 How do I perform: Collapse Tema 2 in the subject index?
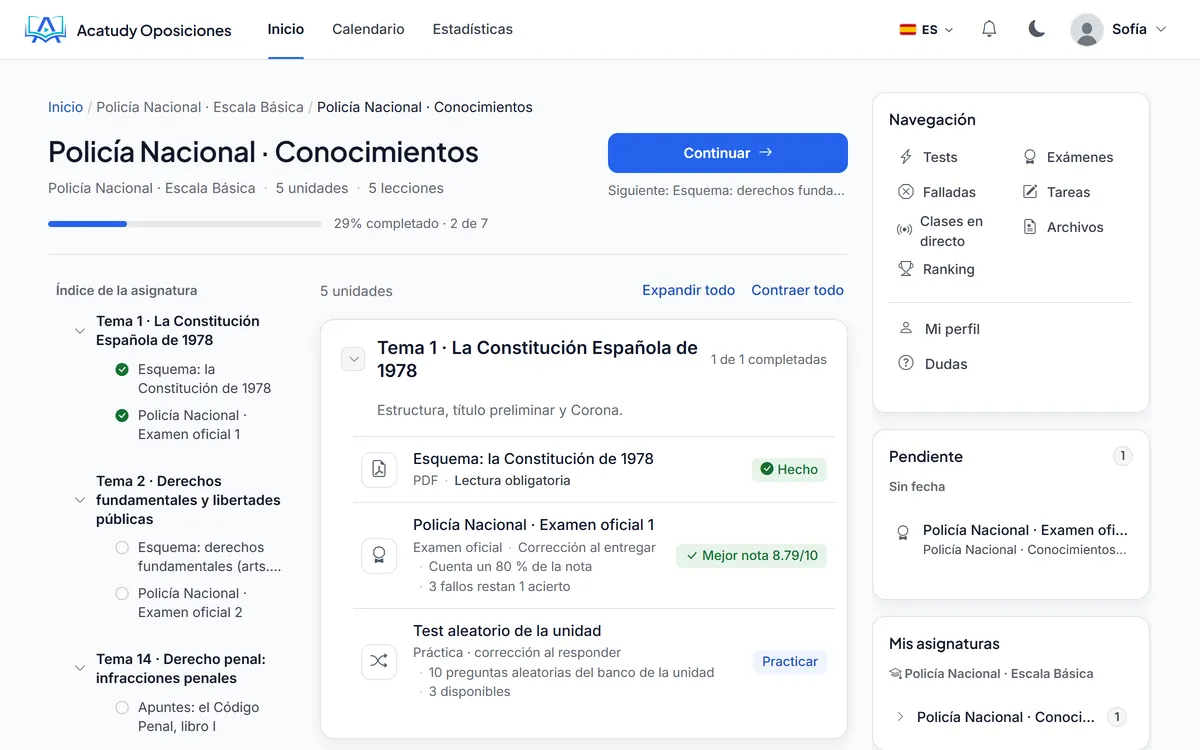[x=80, y=500]
